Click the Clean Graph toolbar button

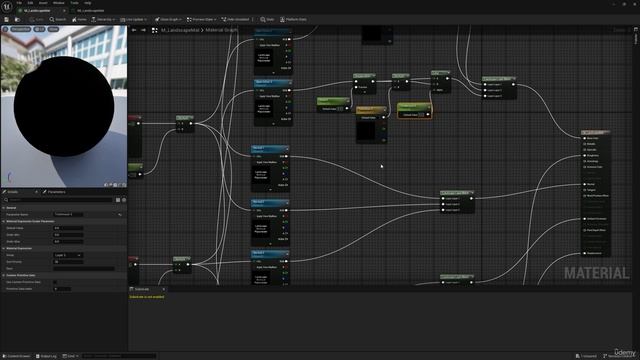[168, 19]
